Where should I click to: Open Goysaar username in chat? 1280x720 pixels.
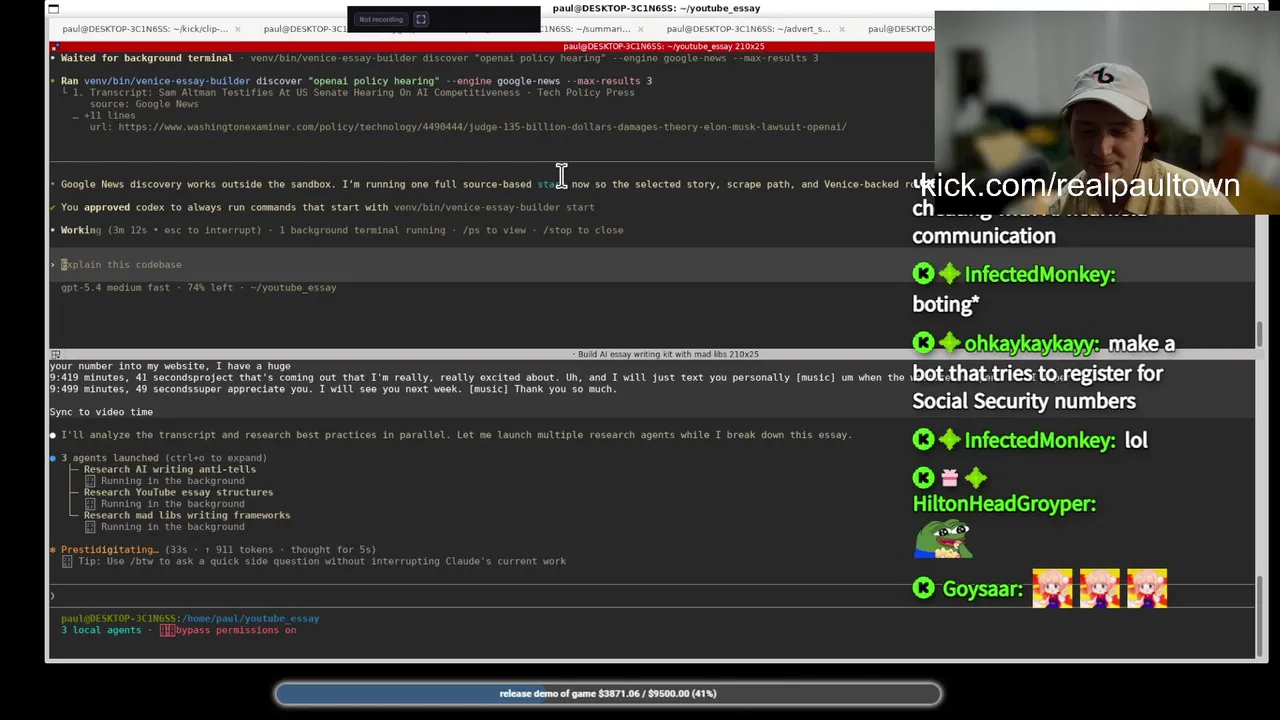tap(982, 590)
